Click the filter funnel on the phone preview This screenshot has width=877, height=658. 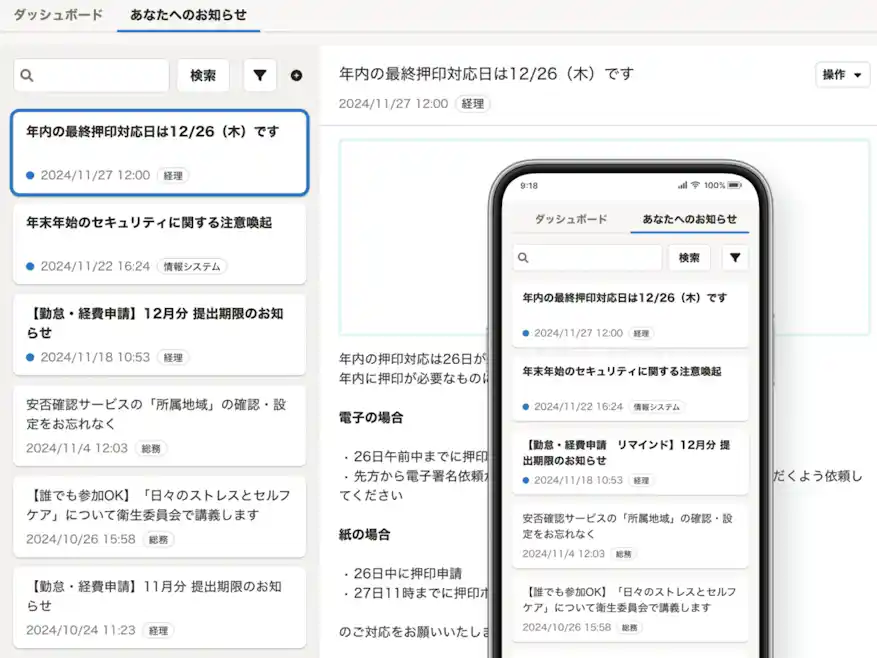735,258
